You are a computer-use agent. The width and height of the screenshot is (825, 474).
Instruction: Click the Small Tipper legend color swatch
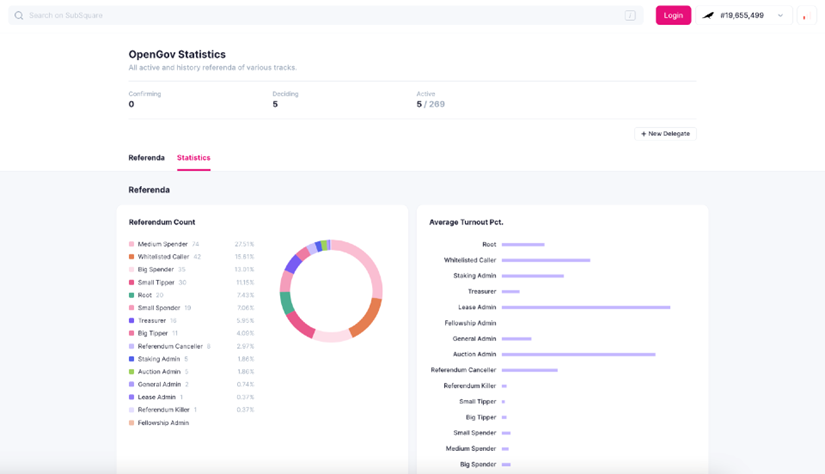pyautogui.click(x=131, y=283)
